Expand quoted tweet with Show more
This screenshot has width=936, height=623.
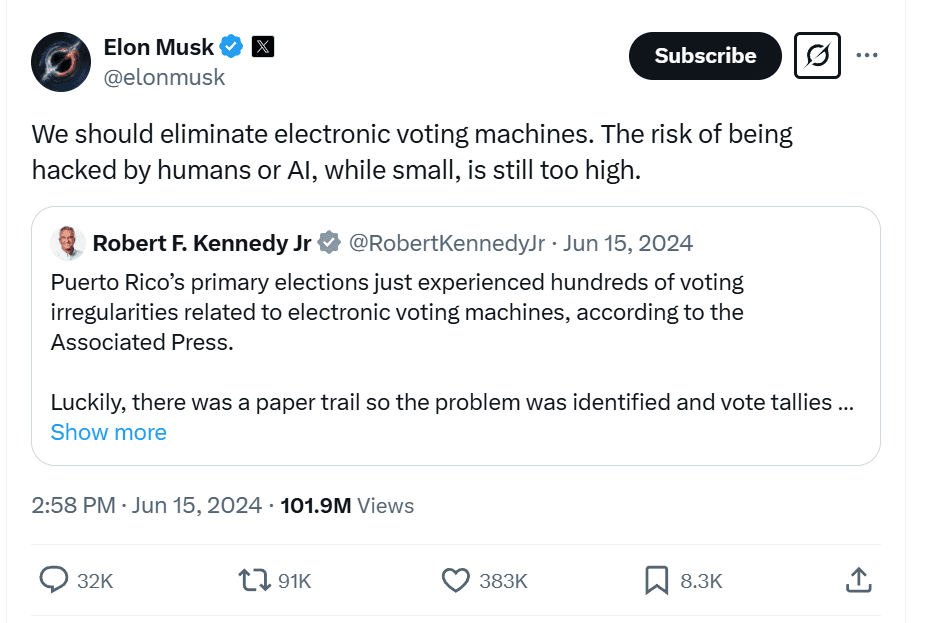(x=108, y=432)
